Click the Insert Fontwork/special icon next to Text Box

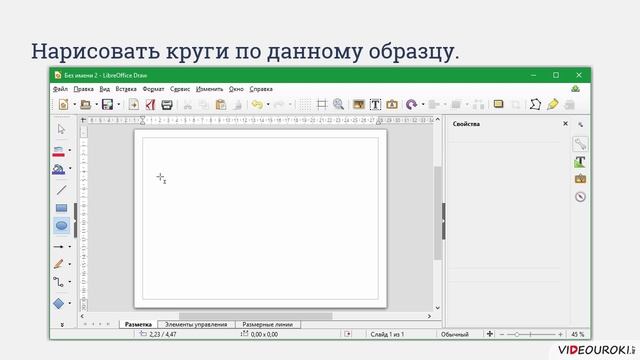coord(392,104)
